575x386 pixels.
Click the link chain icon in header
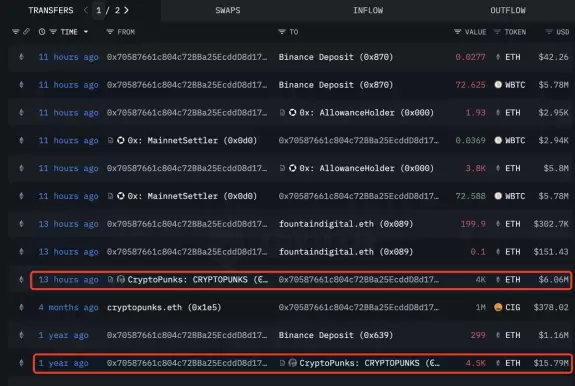coord(26,32)
